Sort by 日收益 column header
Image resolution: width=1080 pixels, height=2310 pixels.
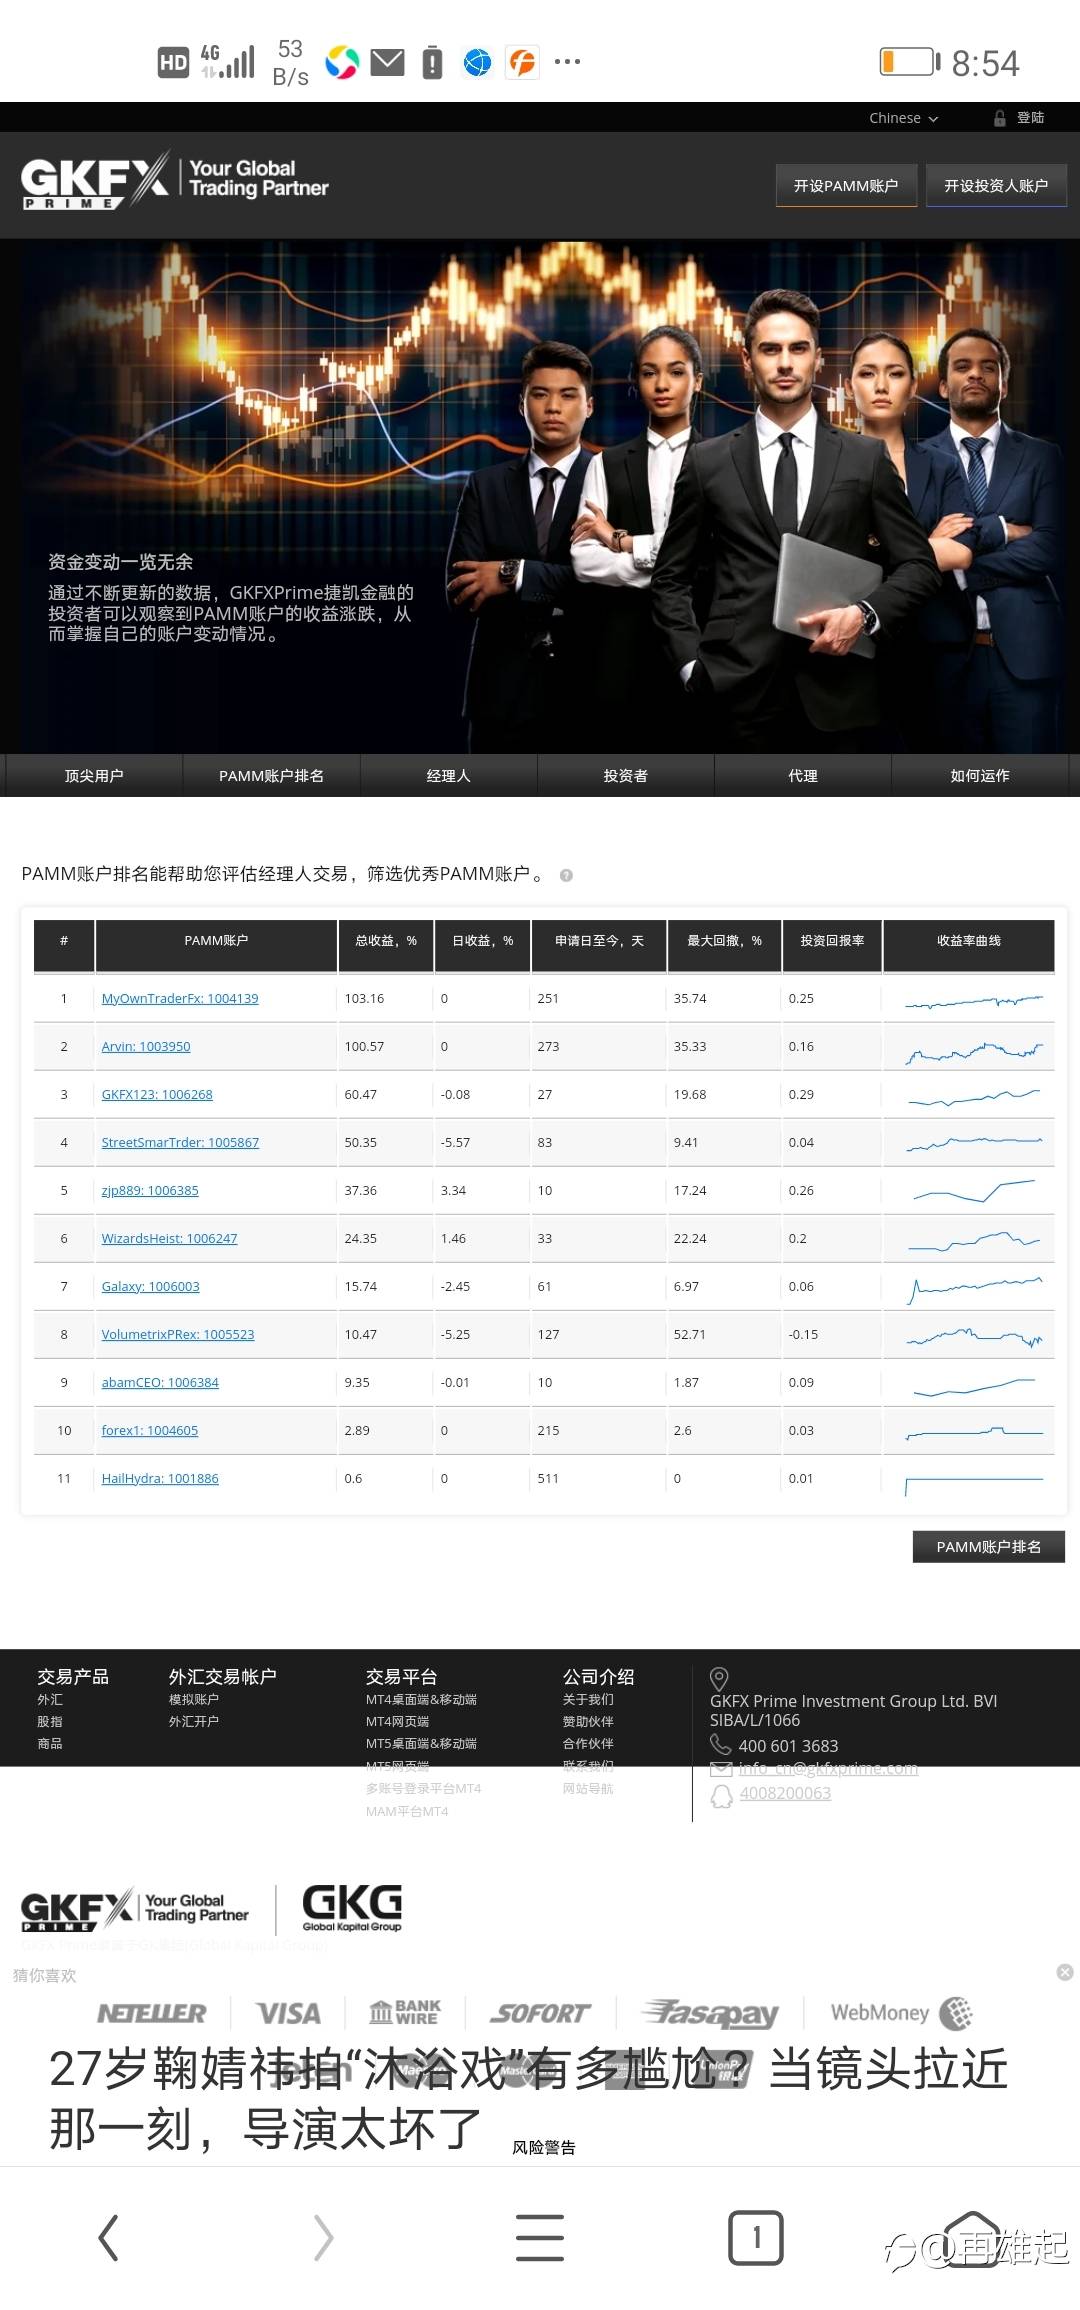pyautogui.click(x=483, y=945)
